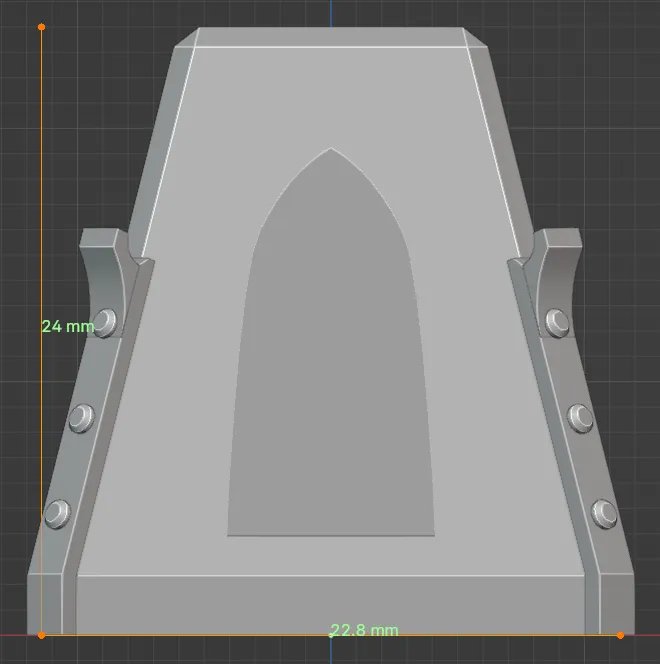Select the middle rivet on right rail
The image size is (660, 664).
click(x=580, y=415)
